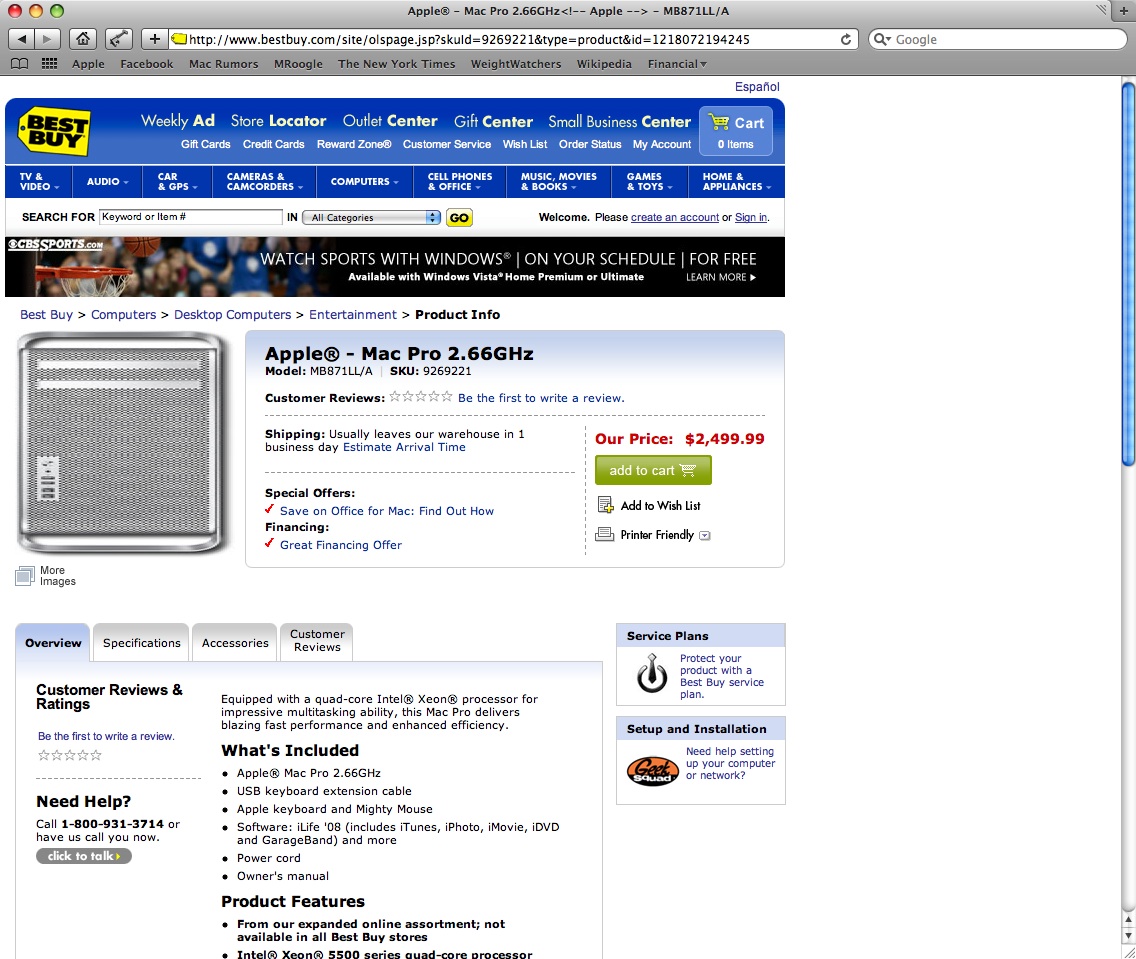1136x959 pixels.
Task: Open Top Sites grid icon
Action: click(x=49, y=64)
